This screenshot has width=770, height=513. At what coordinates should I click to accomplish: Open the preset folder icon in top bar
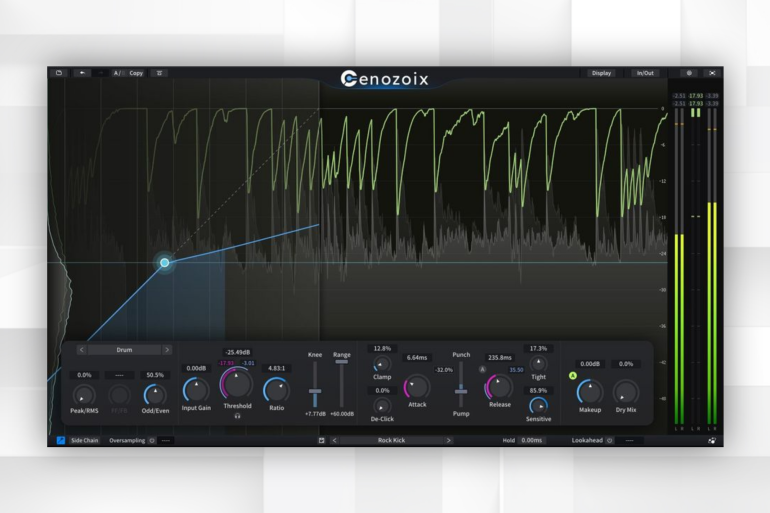(x=59, y=73)
